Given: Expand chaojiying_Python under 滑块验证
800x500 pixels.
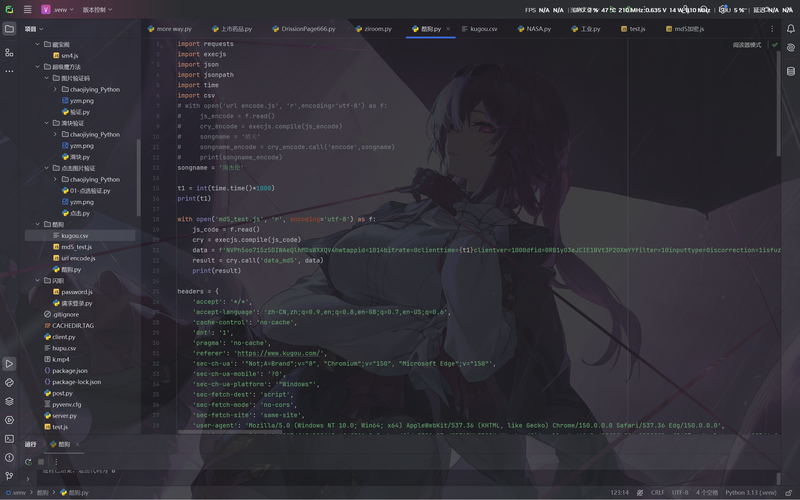Looking at the screenshot, I should 56,134.
